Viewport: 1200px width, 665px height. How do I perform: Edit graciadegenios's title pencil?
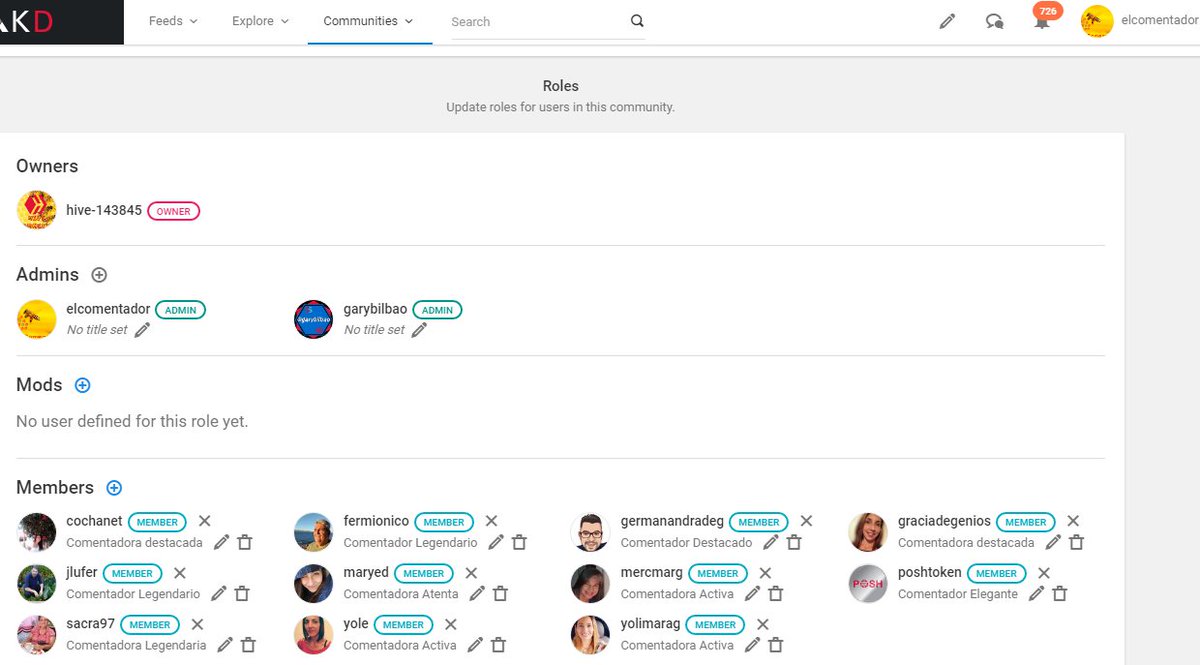tap(1053, 542)
